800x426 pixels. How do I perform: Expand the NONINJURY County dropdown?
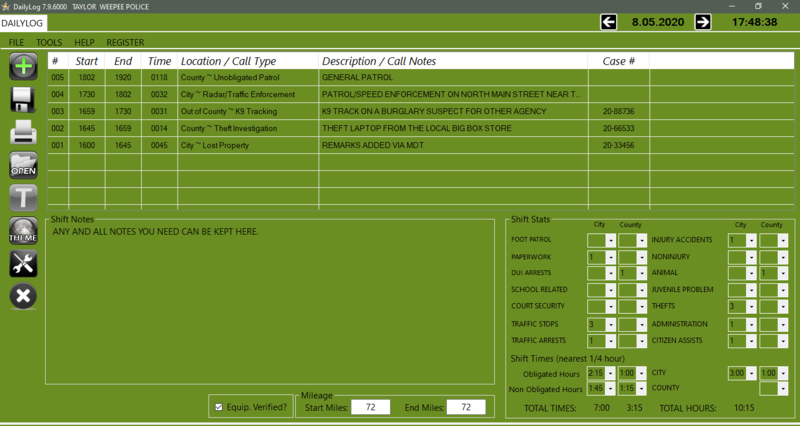coord(783,257)
